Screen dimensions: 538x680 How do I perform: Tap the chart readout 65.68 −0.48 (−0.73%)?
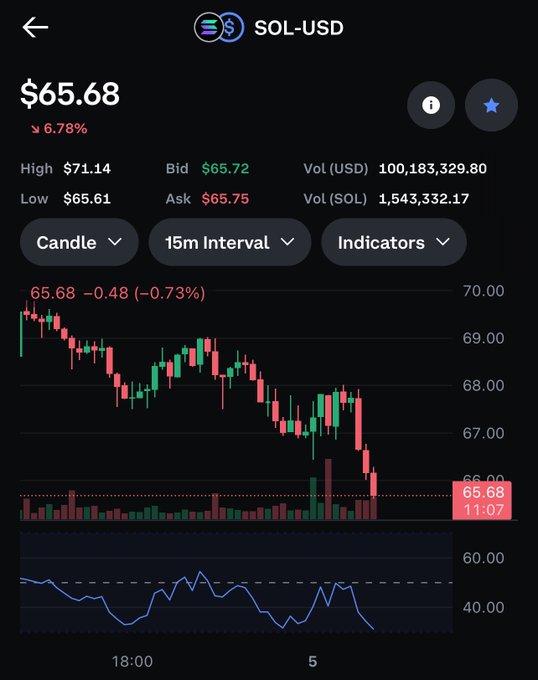pyautogui.click(x=117, y=293)
